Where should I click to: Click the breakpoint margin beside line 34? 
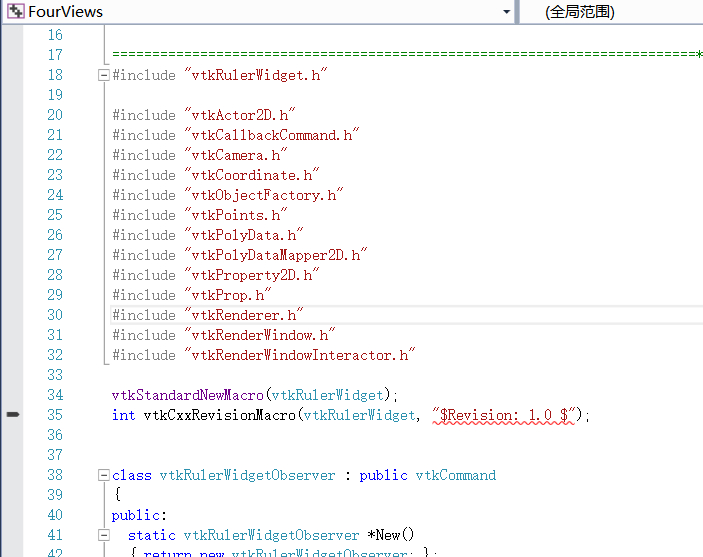click(13, 395)
